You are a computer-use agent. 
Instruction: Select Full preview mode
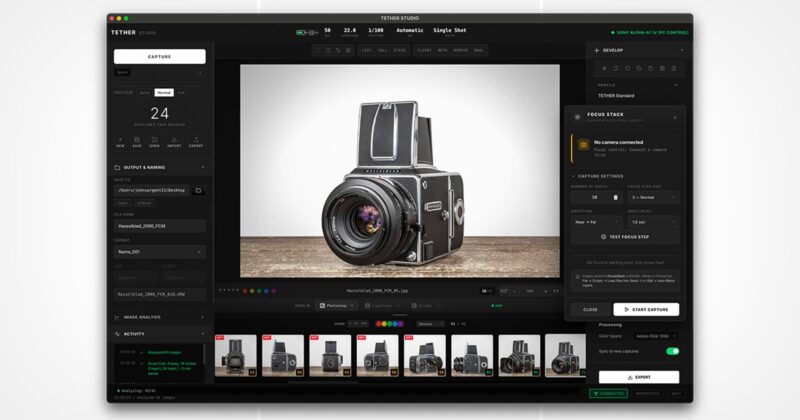coord(181,93)
